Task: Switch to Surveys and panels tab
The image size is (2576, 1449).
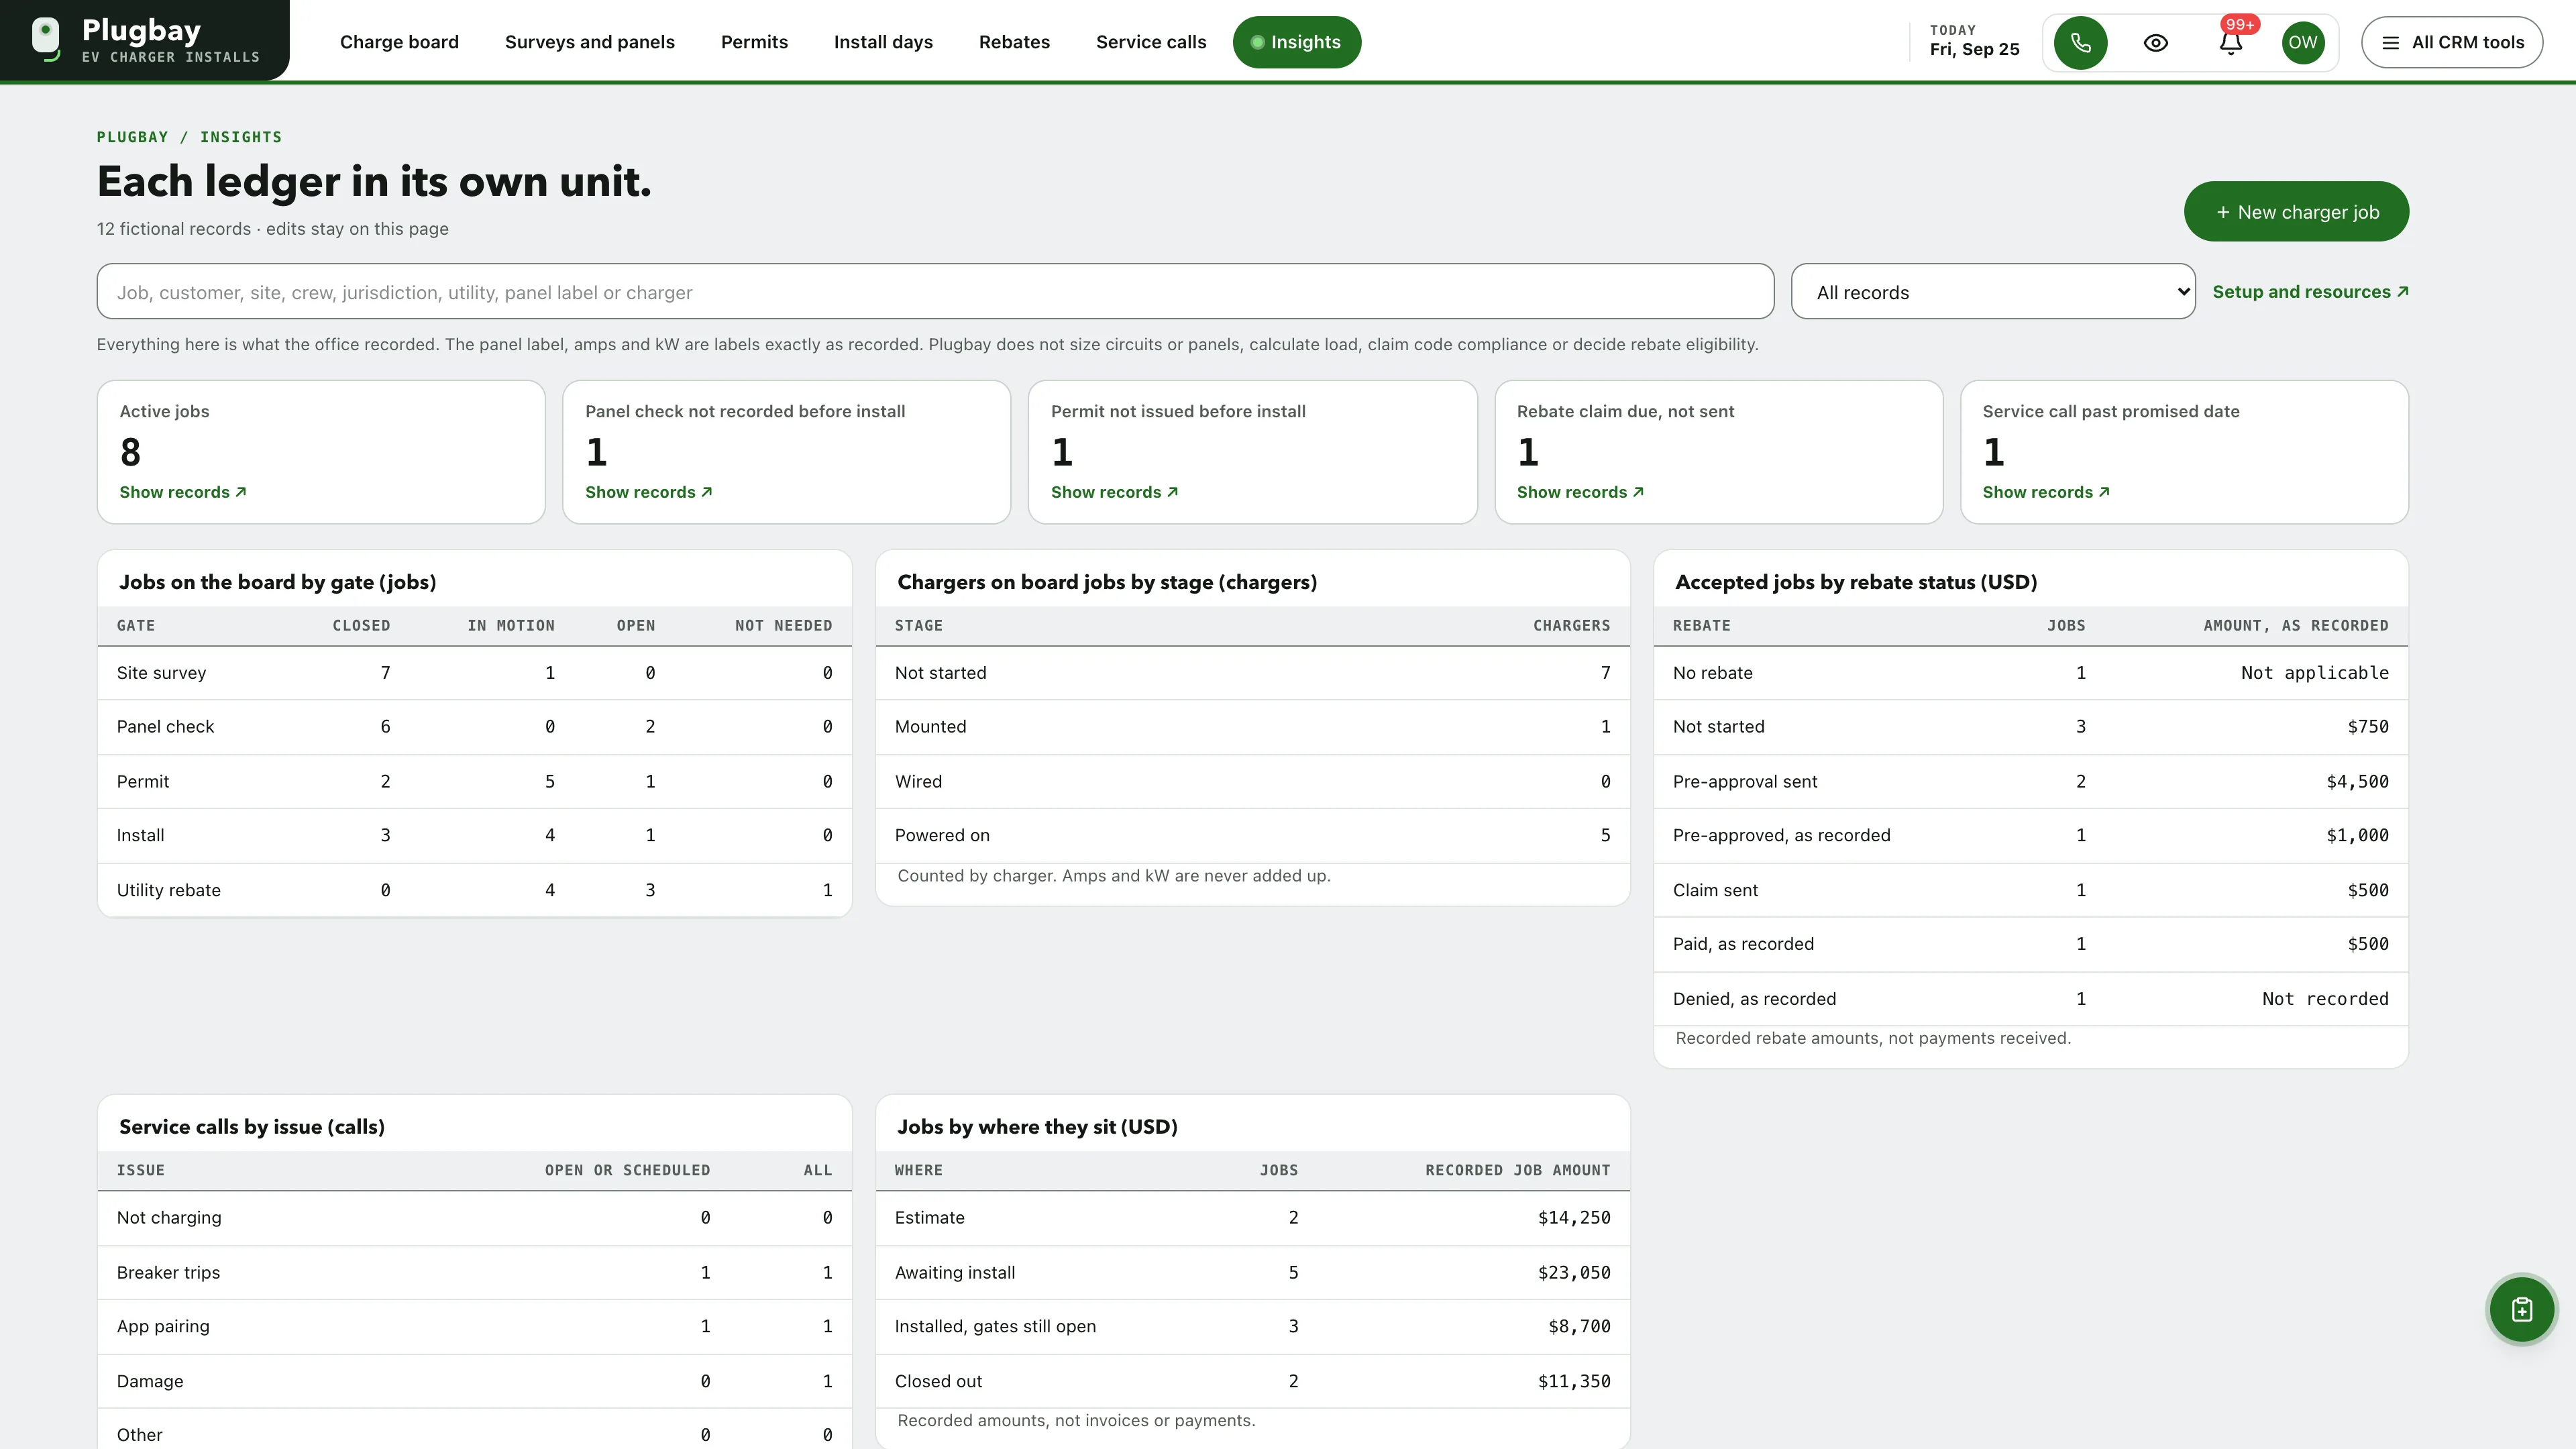Action: 590,42
